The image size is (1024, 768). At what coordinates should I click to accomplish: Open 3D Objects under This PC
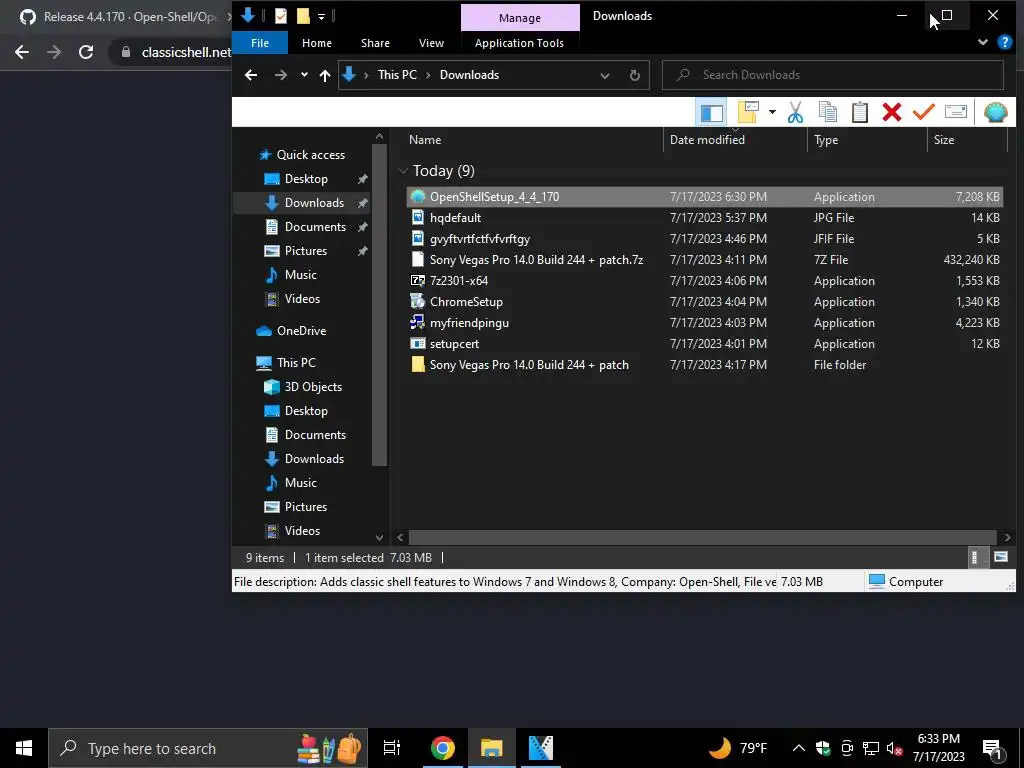[x=313, y=387]
